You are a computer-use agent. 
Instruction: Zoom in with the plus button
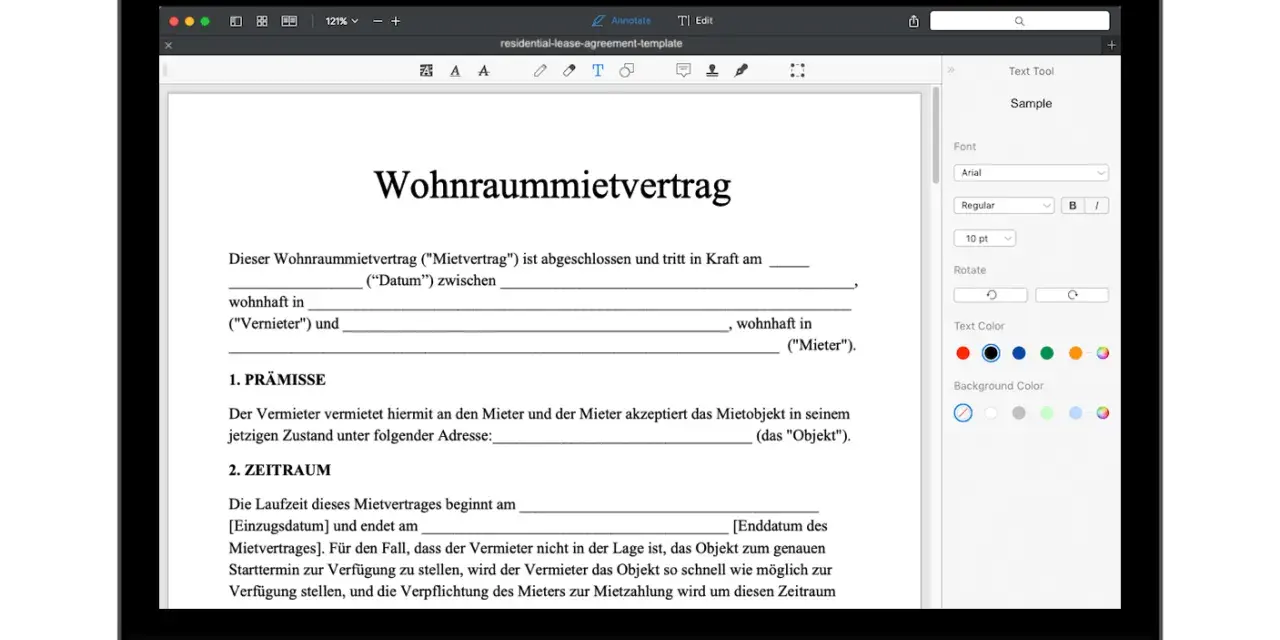click(396, 21)
